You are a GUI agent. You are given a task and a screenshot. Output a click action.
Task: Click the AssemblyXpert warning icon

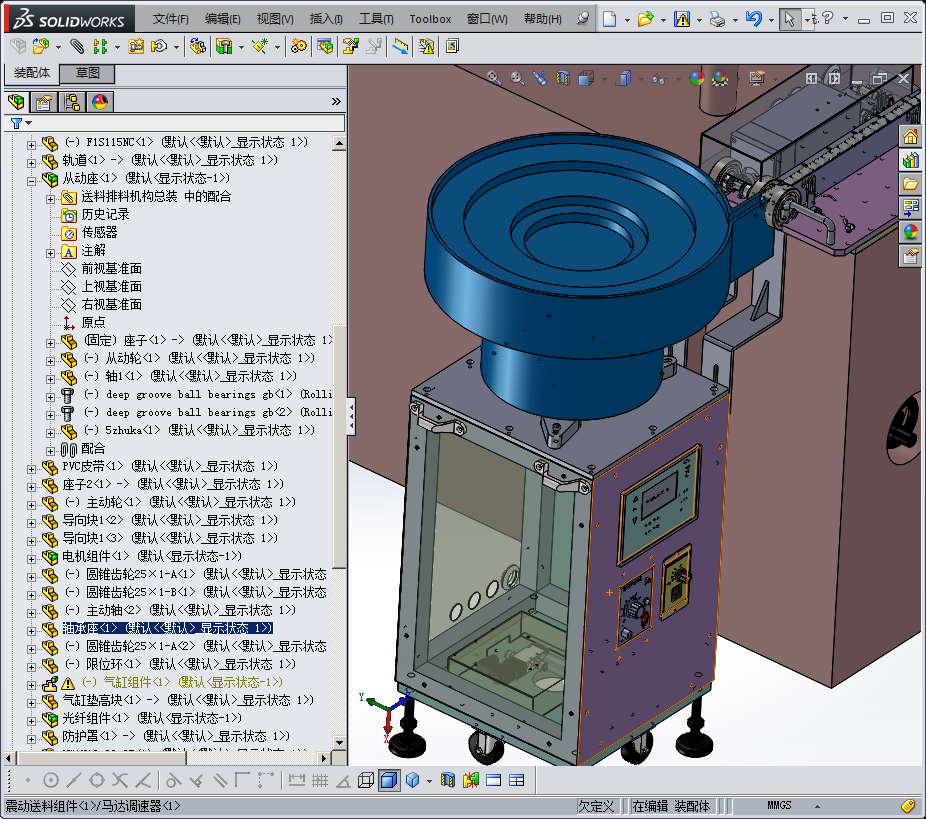tap(426, 46)
